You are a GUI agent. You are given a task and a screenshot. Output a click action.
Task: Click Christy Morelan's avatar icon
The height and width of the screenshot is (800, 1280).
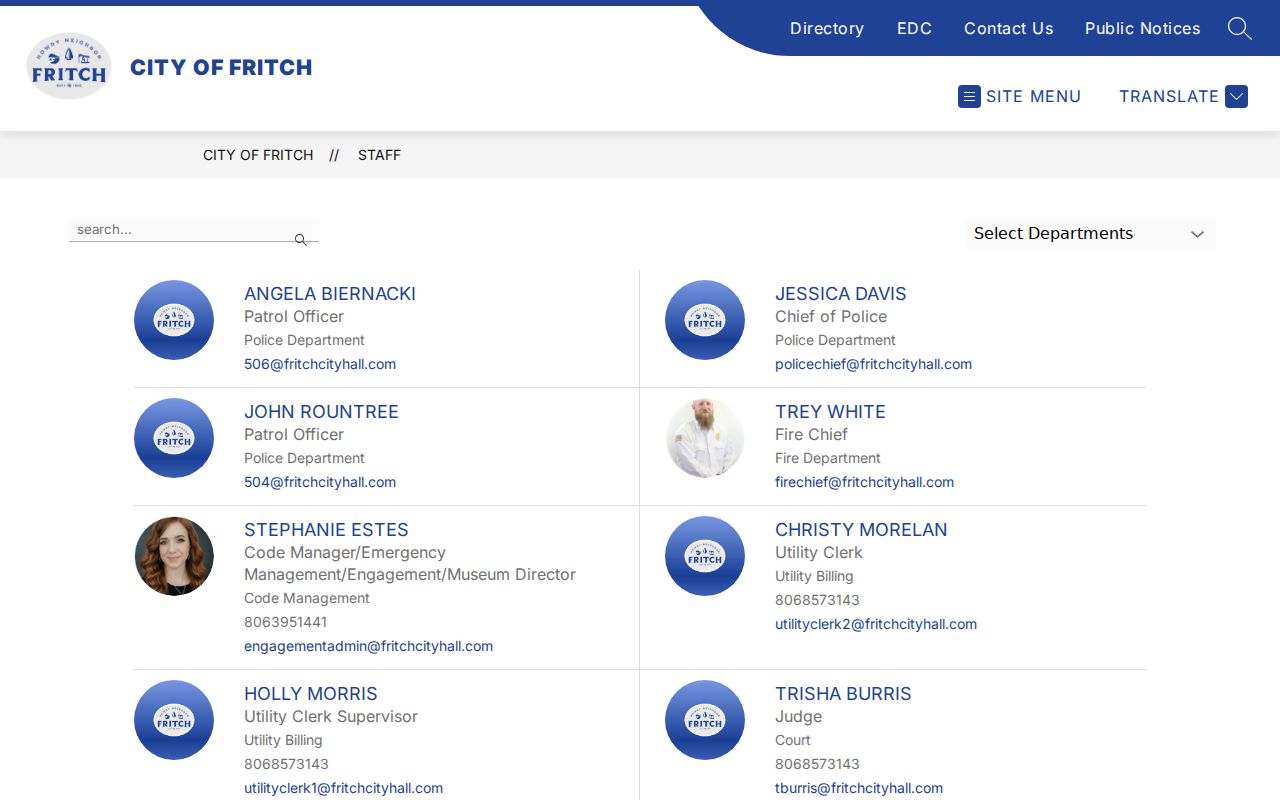point(705,556)
